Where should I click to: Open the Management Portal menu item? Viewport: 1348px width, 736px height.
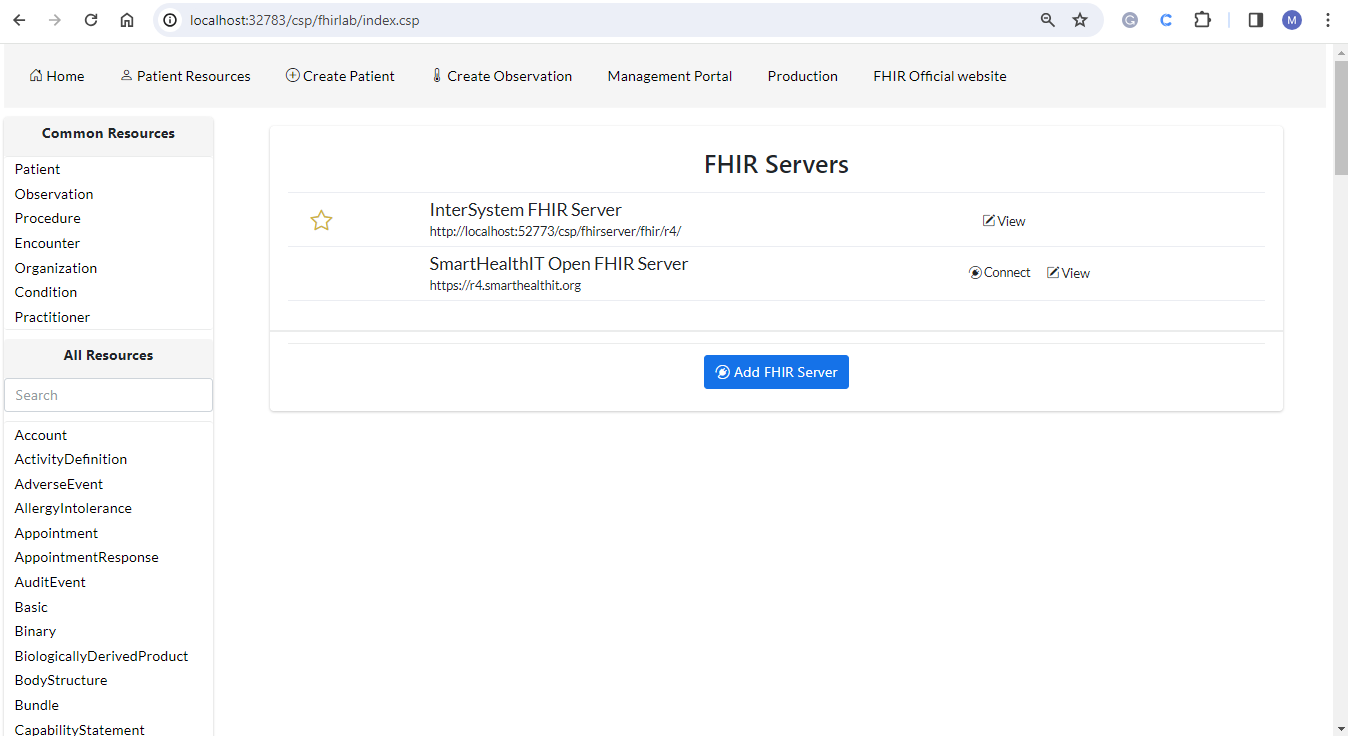pos(669,76)
